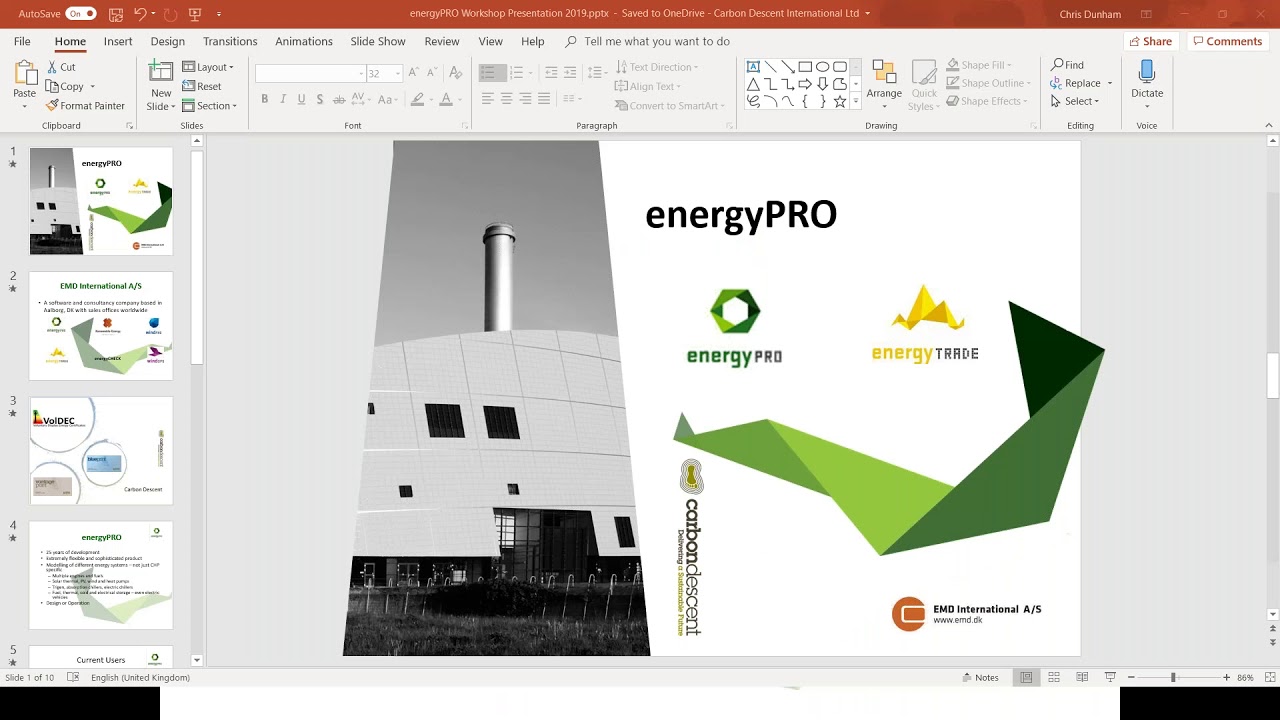Toggle Bold formatting
Viewport: 1280px width, 720px height.
pos(265,99)
